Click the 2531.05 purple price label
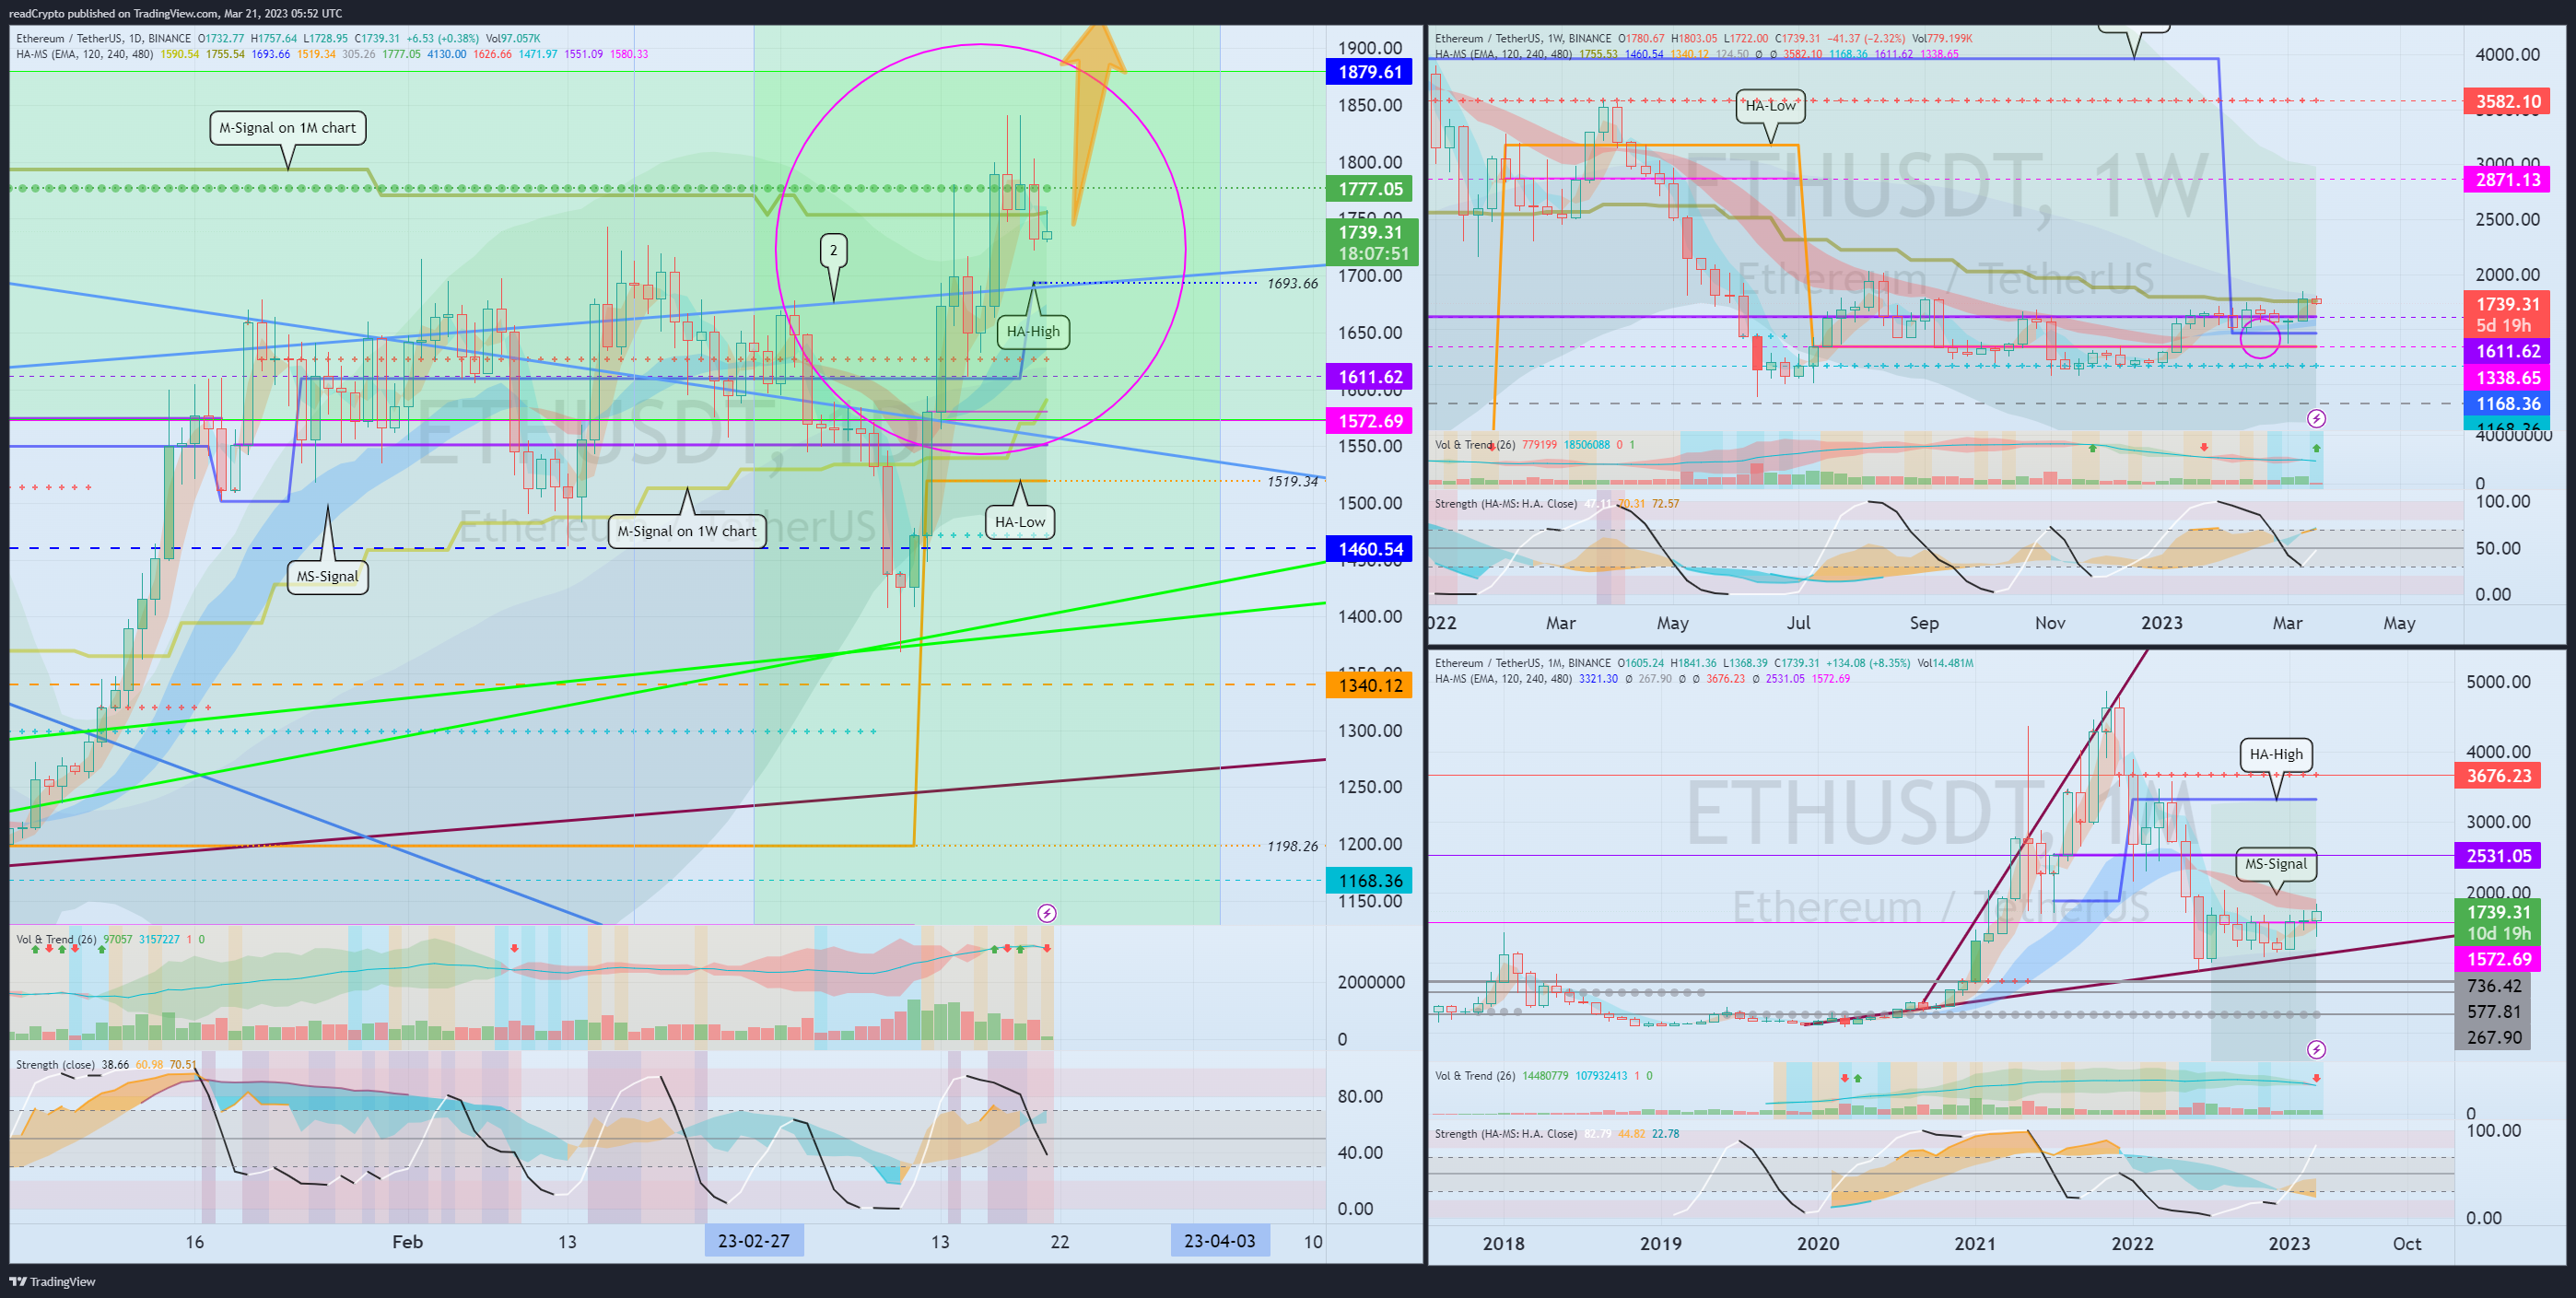Screen dimensions: 2576x1298 tap(2497, 856)
